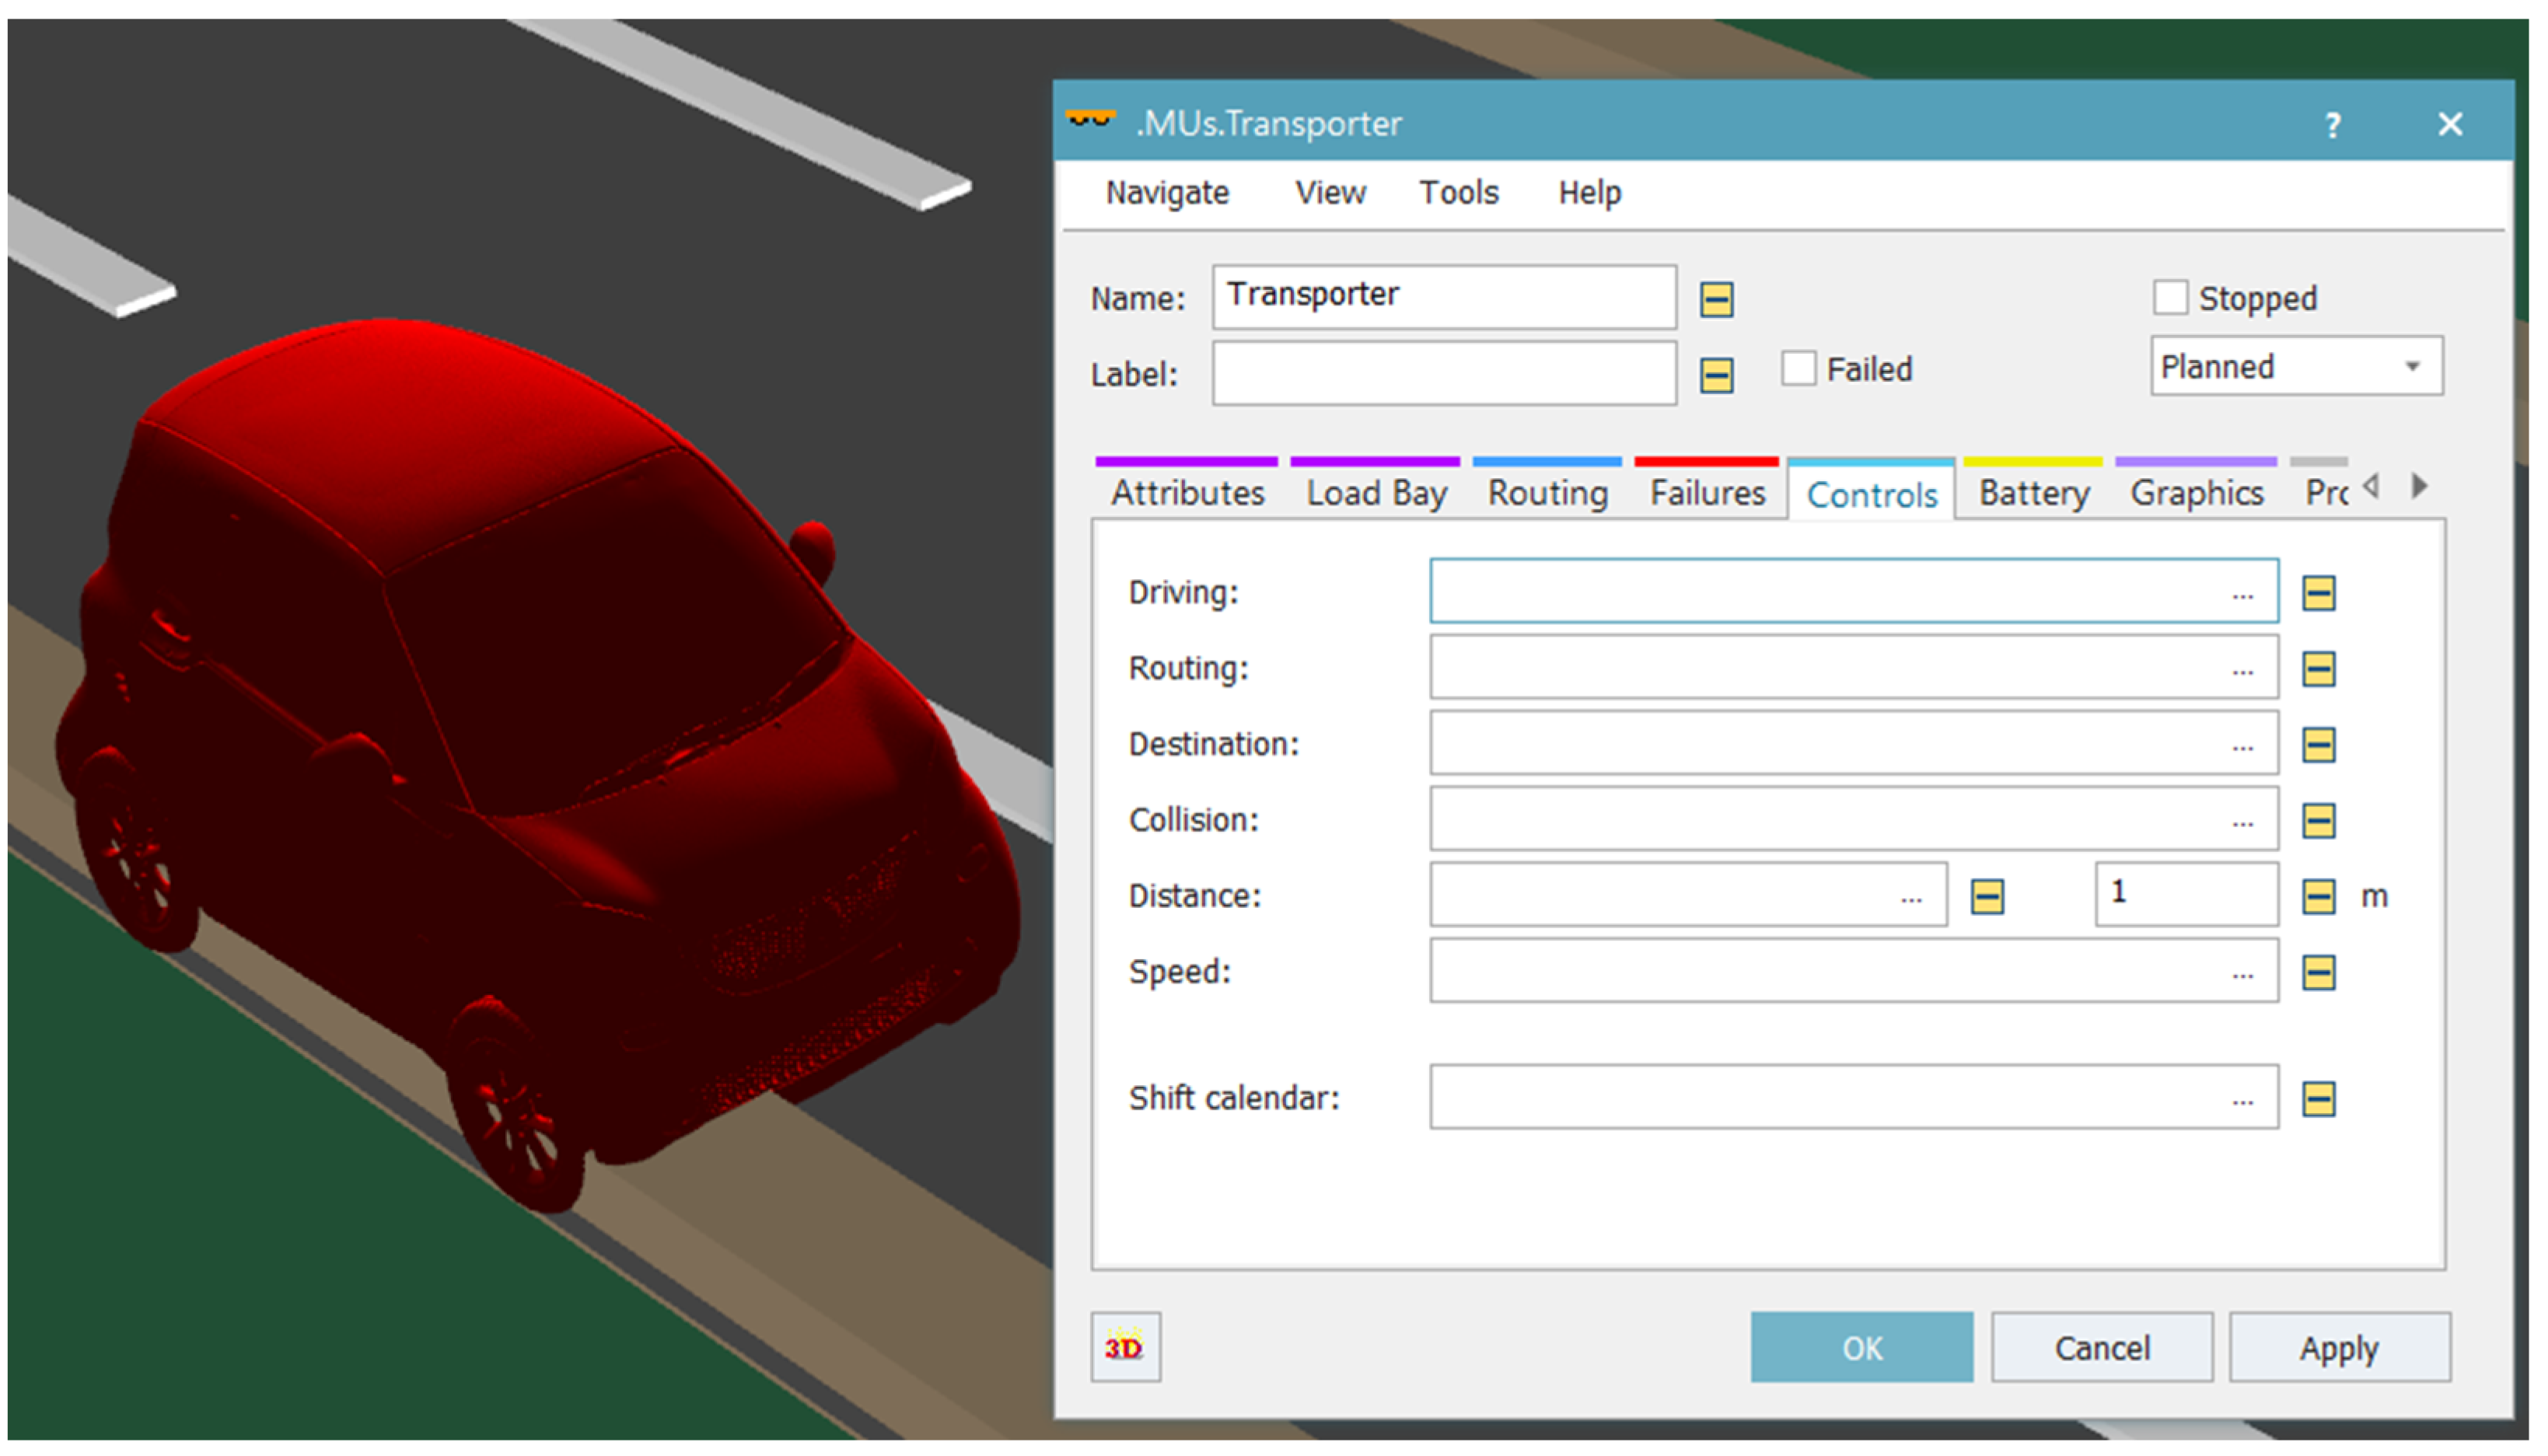Image resolution: width=2548 pixels, height=1456 pixels.
Task: Open 3D properties with the 3D icon
Action: 1125,1347
